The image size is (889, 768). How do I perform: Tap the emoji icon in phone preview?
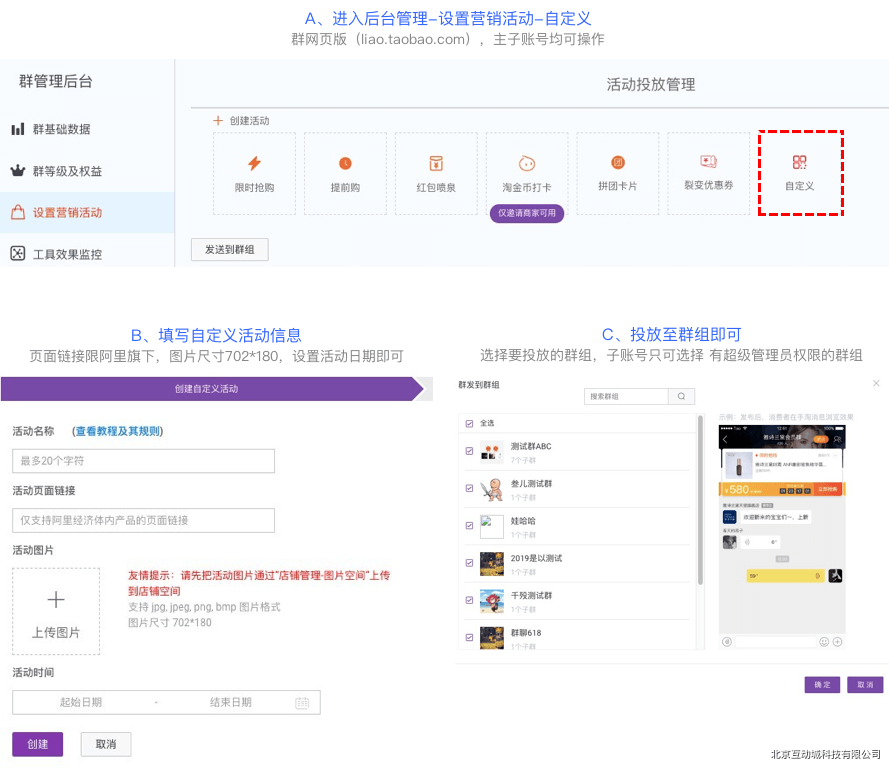pos(824,642)
